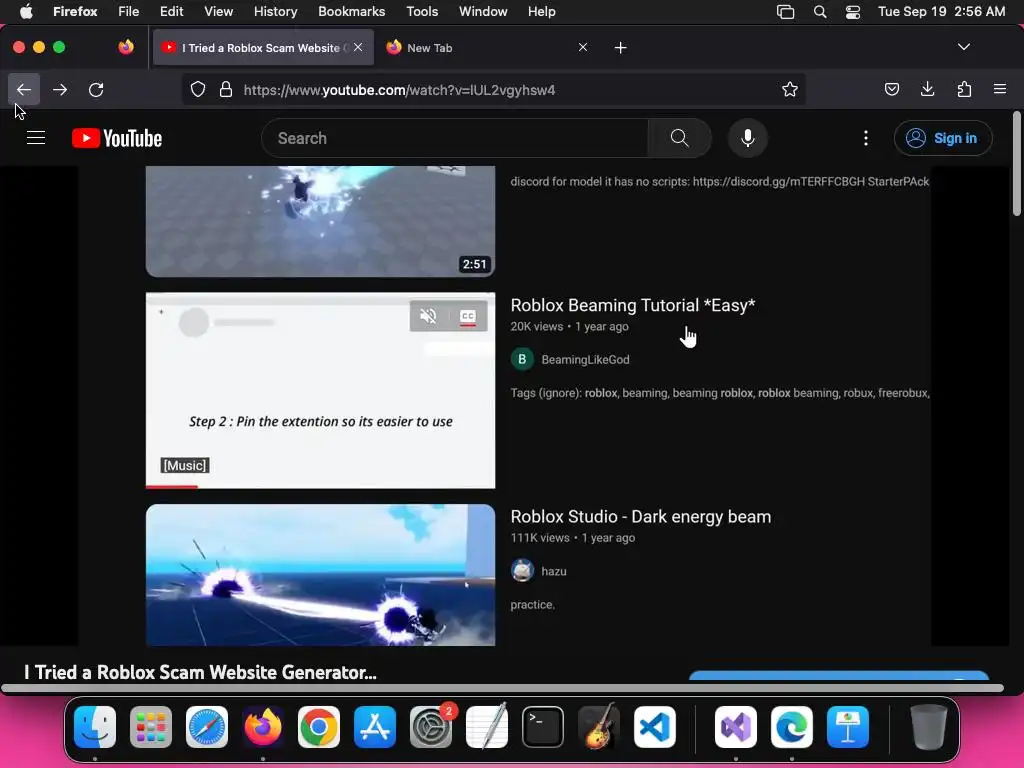Viewport: 1024px width, 768px height.
Task: Open Roblox Studio - Dark energy beam
Action: point(641,517)
